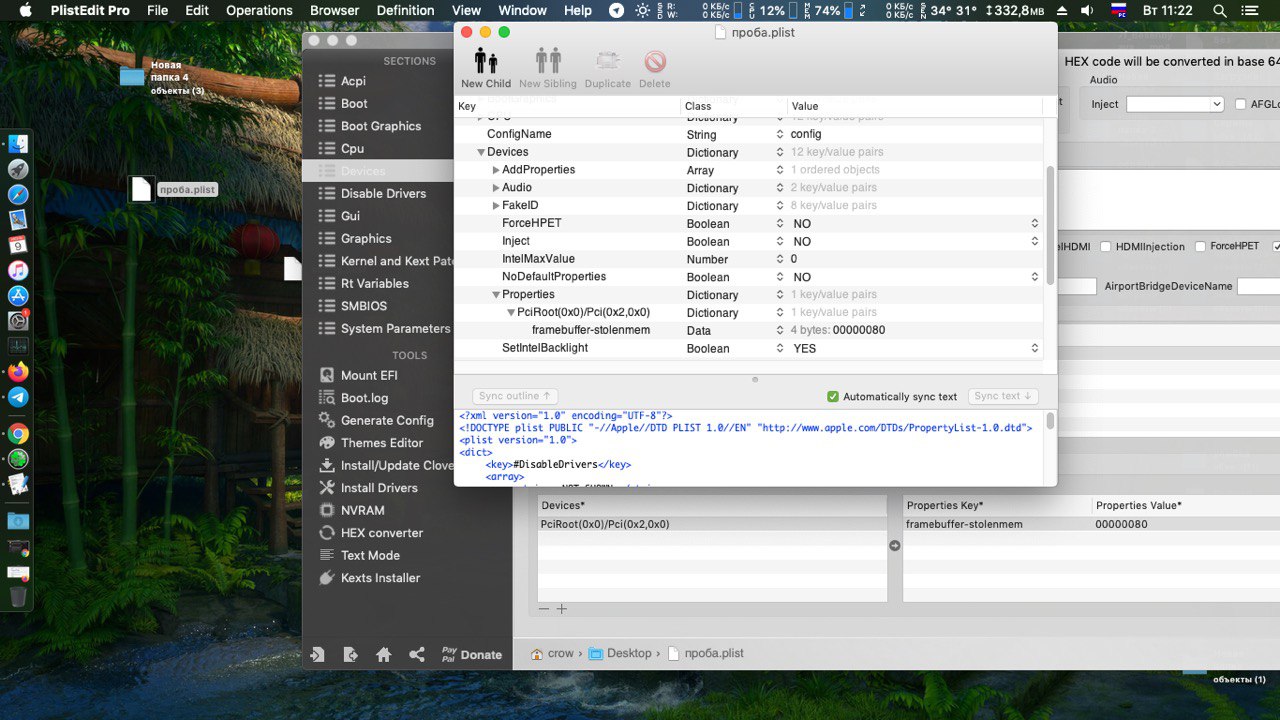Toggle the AFGLowPowerState checkbox beside the Audio Inject box

(1241, 104)
